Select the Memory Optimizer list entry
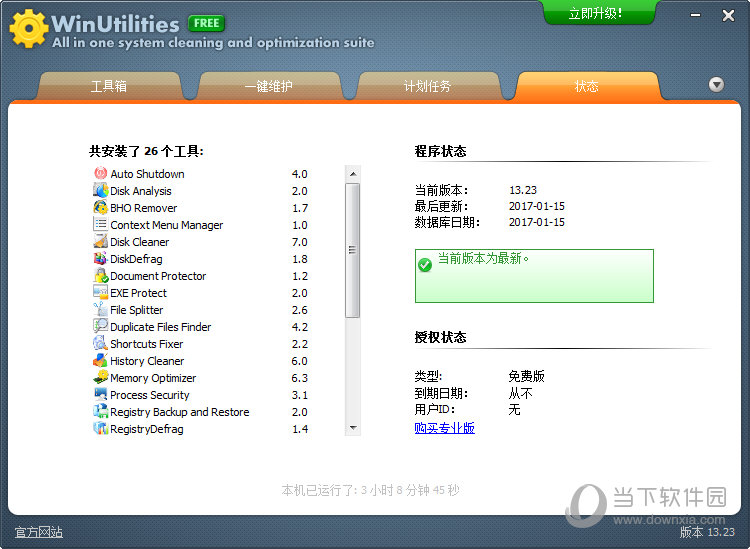This screenshot has width=750, height=549. pyautogui.click(x=201, y=378)
